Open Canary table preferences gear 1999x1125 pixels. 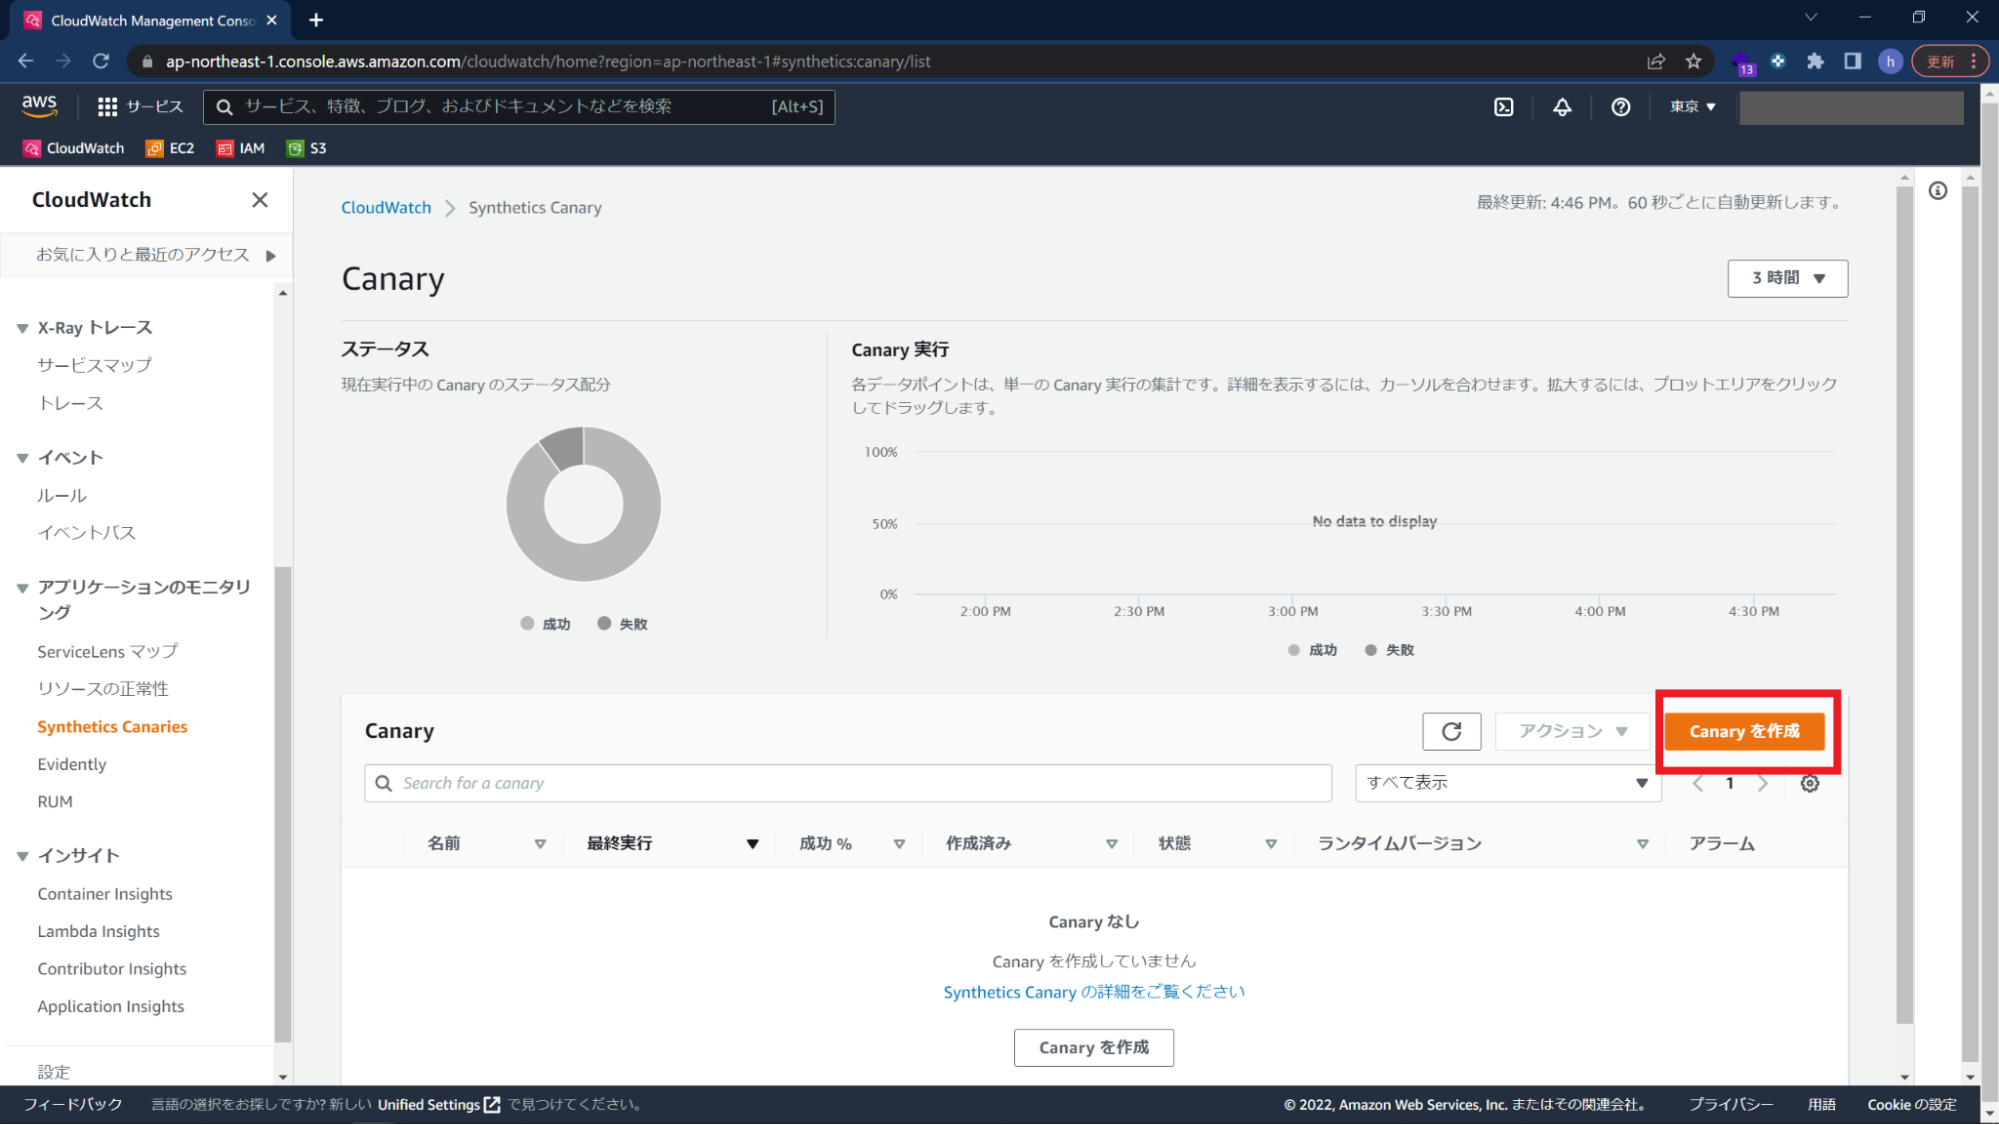(x=1810, y=783)
